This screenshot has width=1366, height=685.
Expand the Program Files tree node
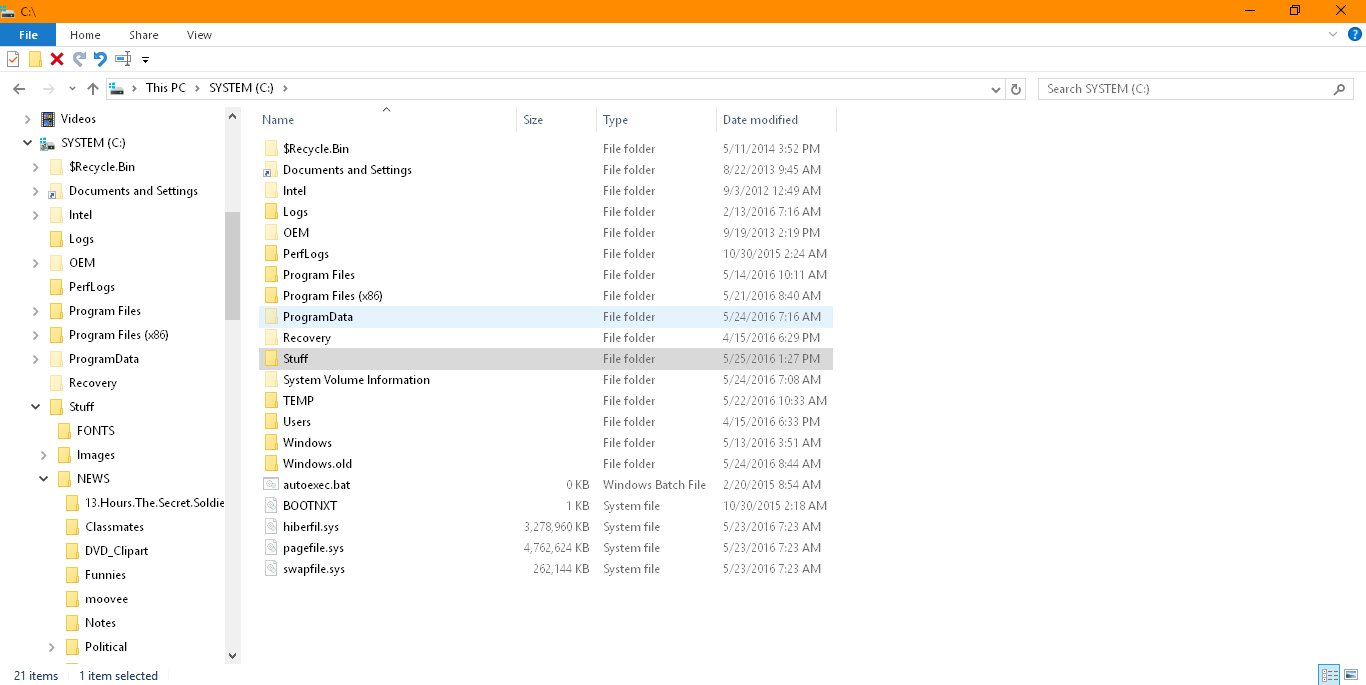pos(36,311)
